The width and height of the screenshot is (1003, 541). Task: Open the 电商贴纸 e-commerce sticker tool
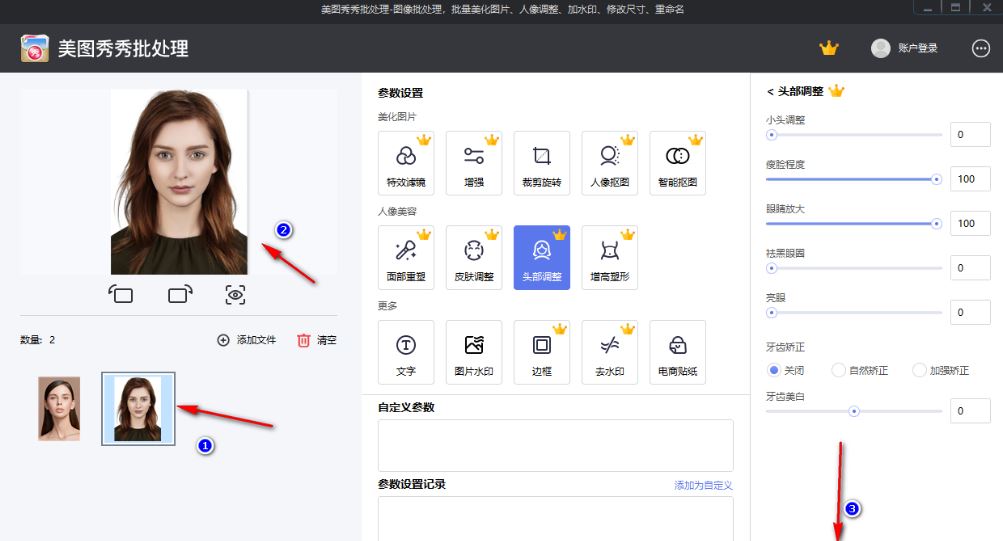677,352
